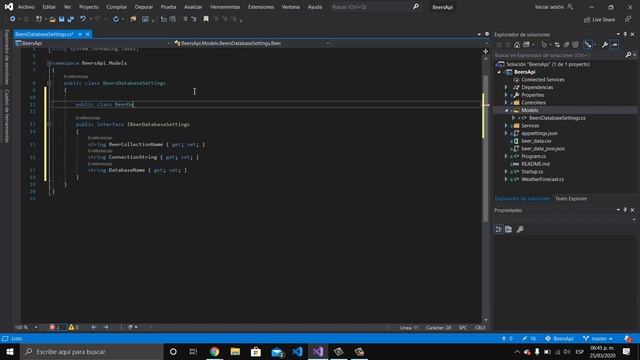Collapse the namespace BeersApi.Models code block
Viewport: 640px width, 360px height.
tap(49, 63)
